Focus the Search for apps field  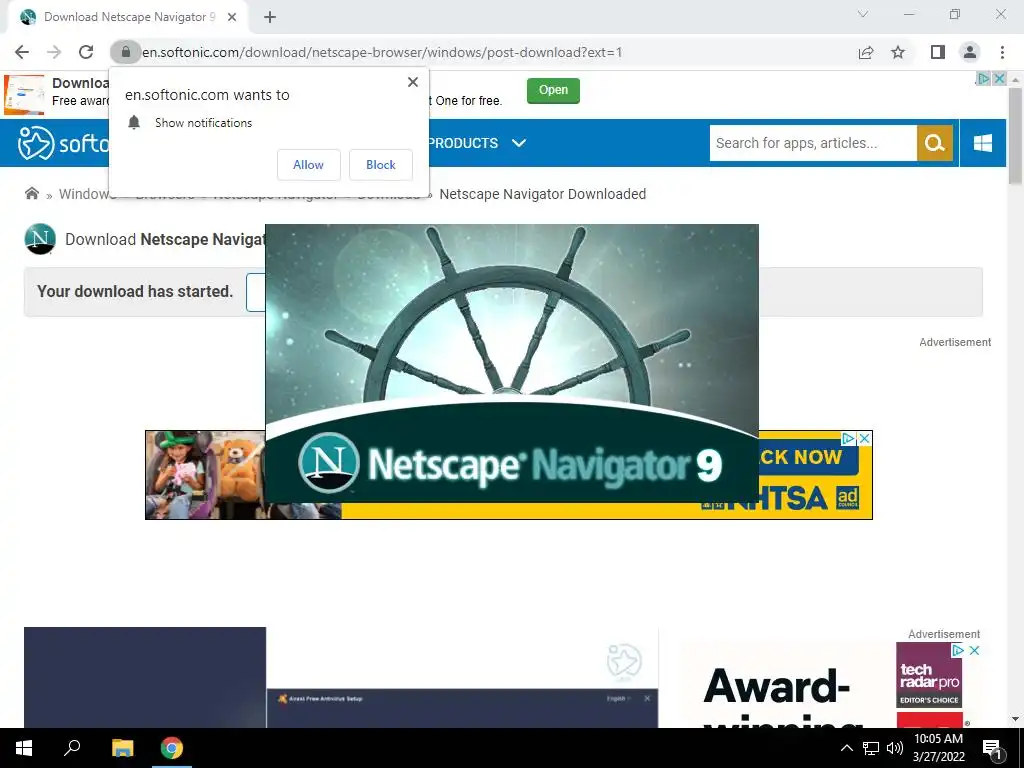(813, 143)
